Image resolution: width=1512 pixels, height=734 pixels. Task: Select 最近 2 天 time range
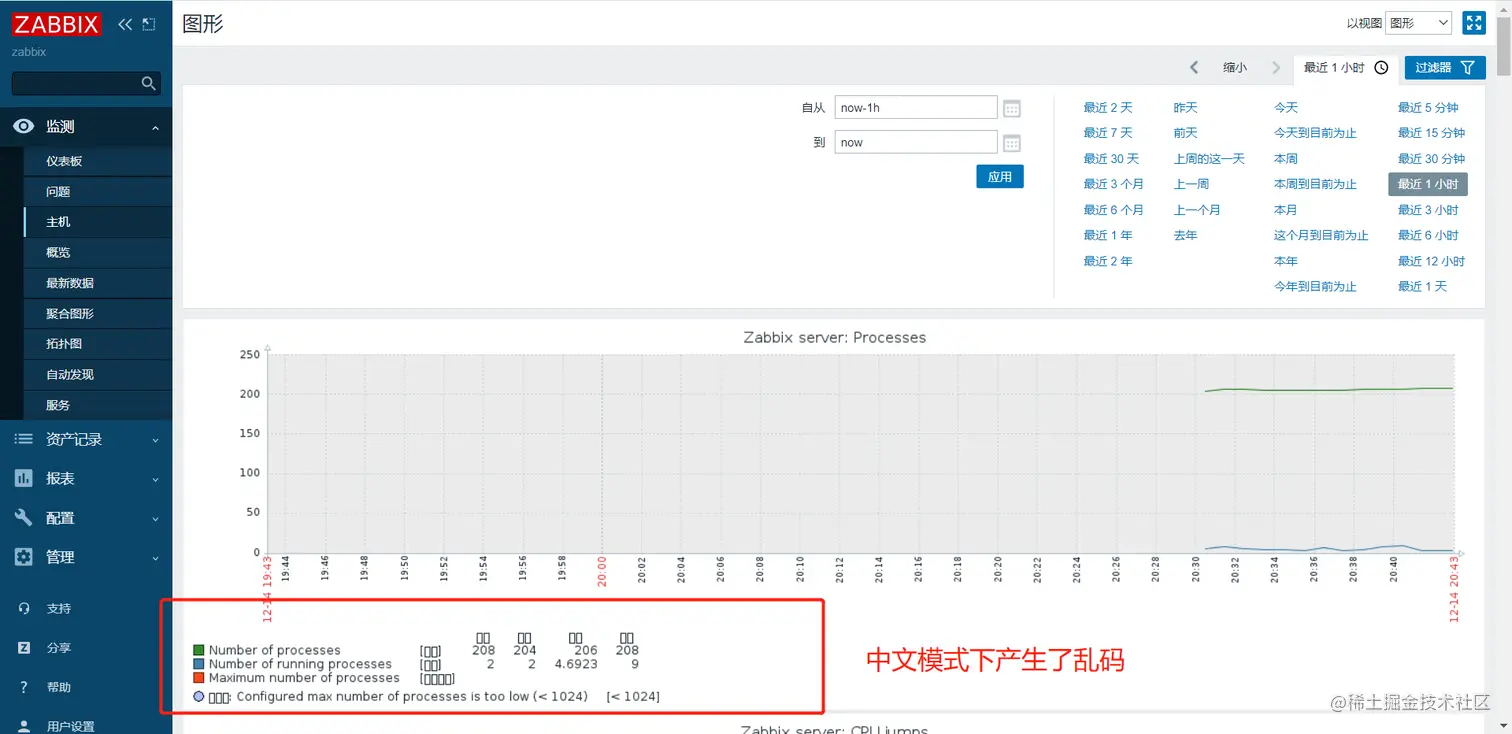(1108, 108)
